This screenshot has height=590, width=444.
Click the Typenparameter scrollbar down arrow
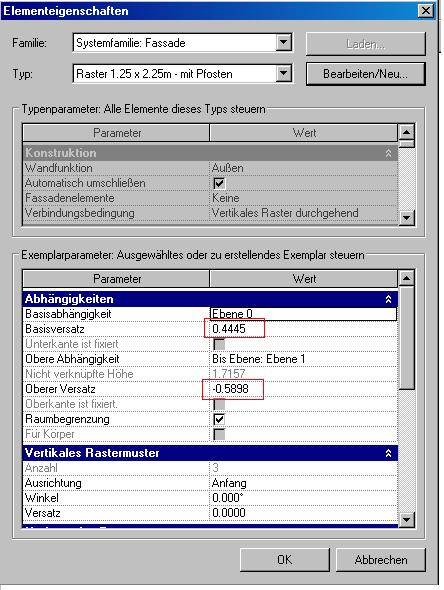click(406, 217)
